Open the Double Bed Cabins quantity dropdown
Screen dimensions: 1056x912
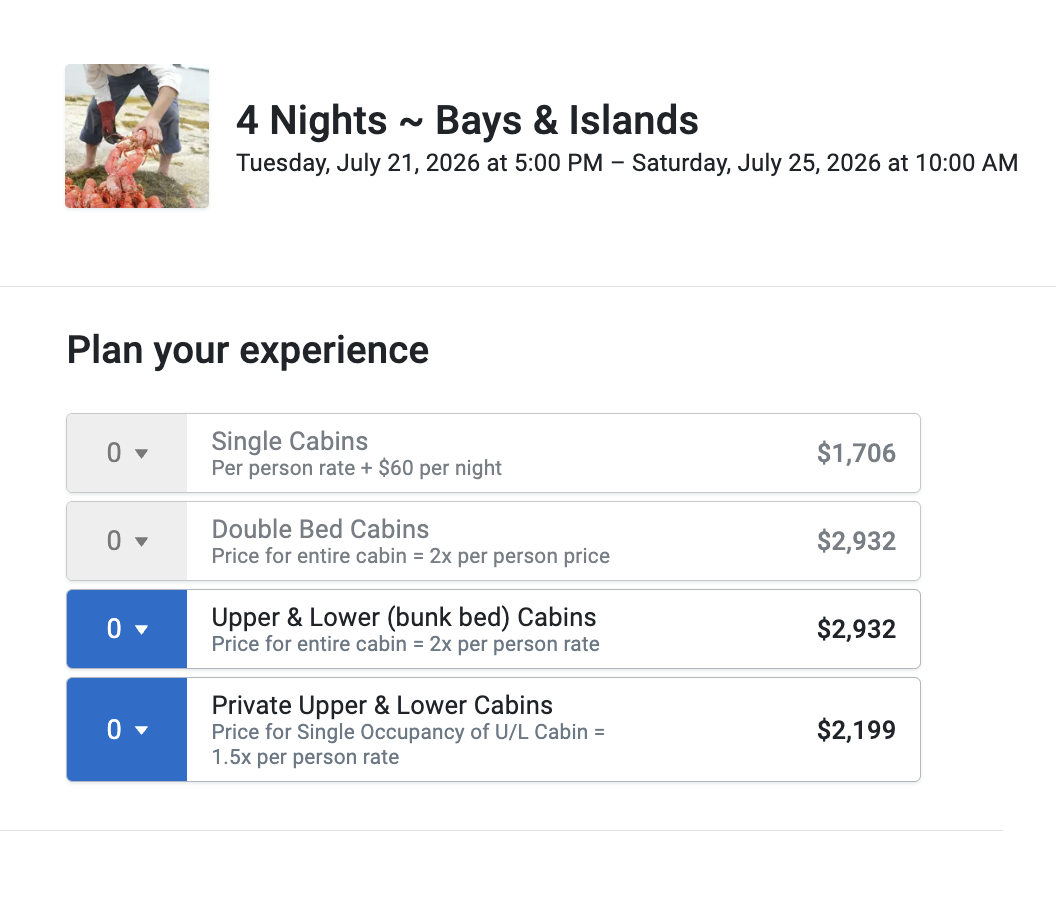point(127,541)
